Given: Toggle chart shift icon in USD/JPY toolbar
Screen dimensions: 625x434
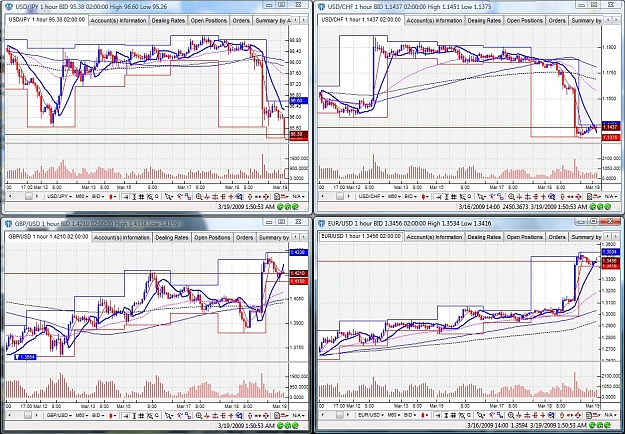Looking at the screenshot, I should (x=126, y=196).
